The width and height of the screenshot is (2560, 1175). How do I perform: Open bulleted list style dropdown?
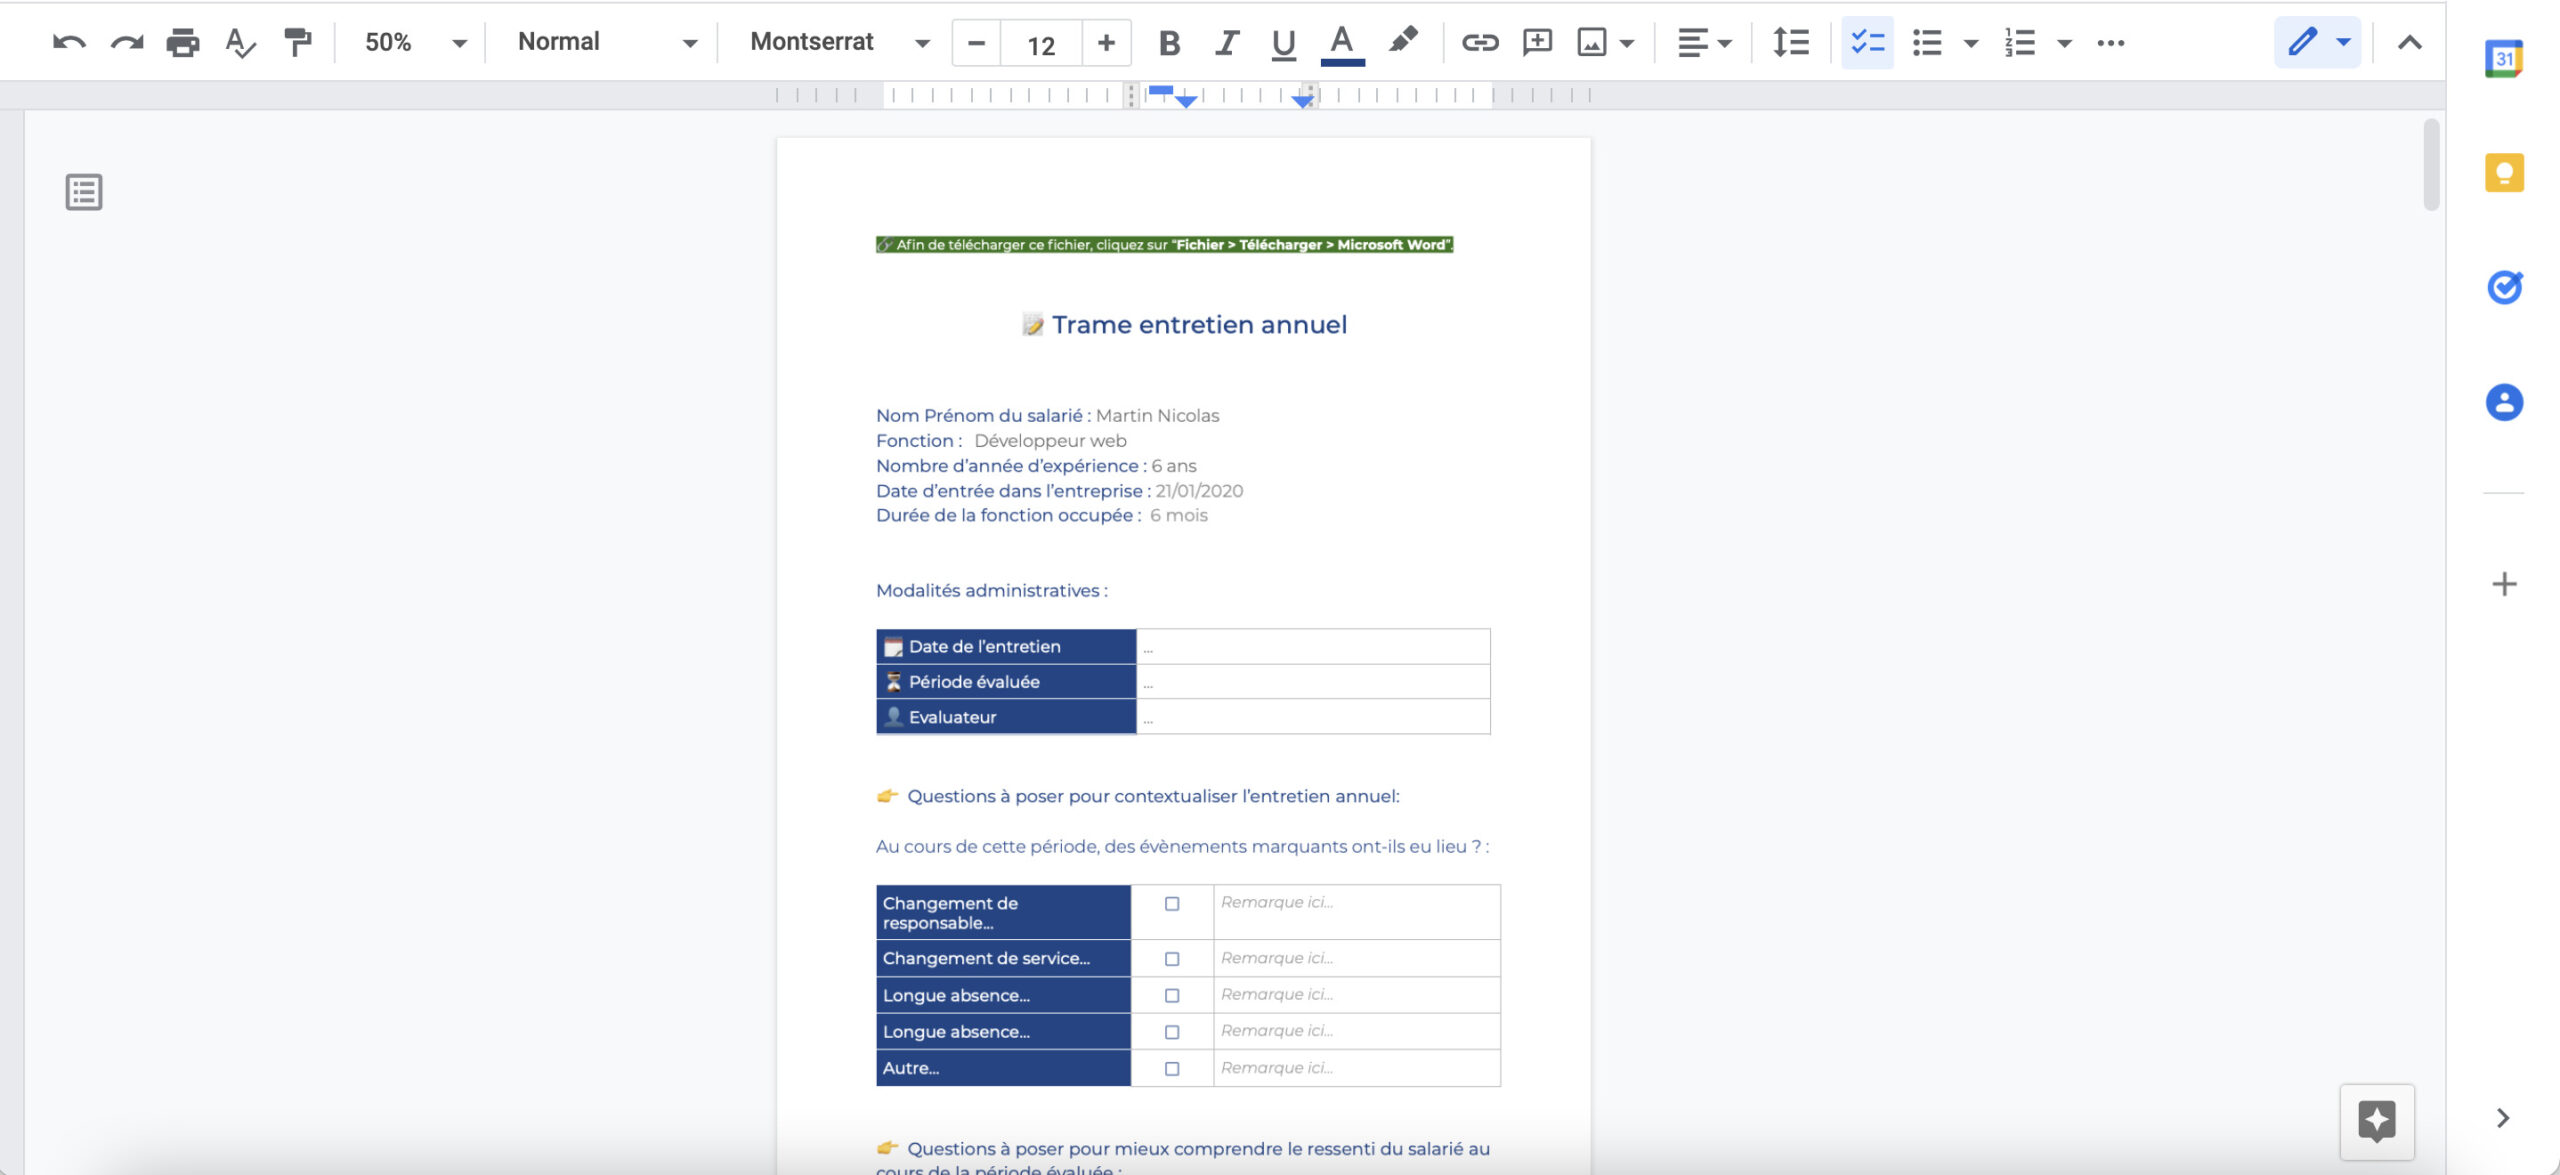click(1971, 44)
